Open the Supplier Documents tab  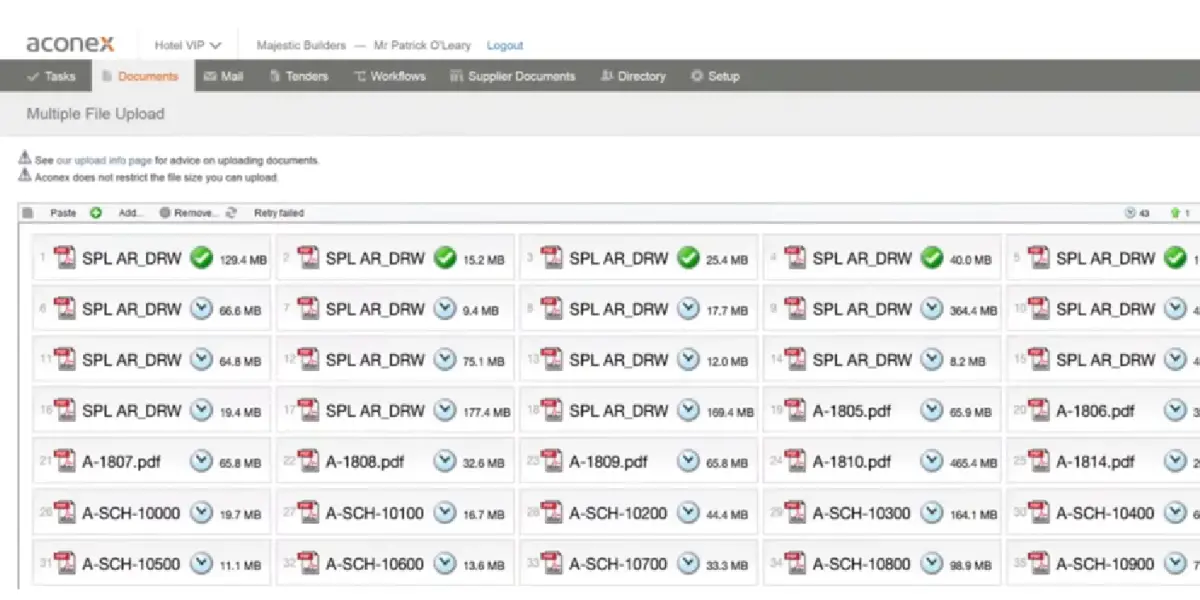[512, 76]
